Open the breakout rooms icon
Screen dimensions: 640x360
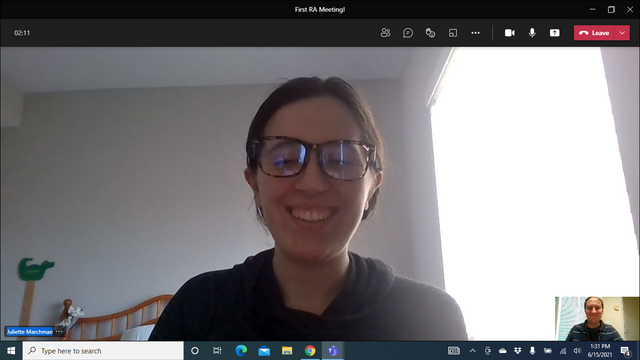pyautogui.click(x=453, y=33)
